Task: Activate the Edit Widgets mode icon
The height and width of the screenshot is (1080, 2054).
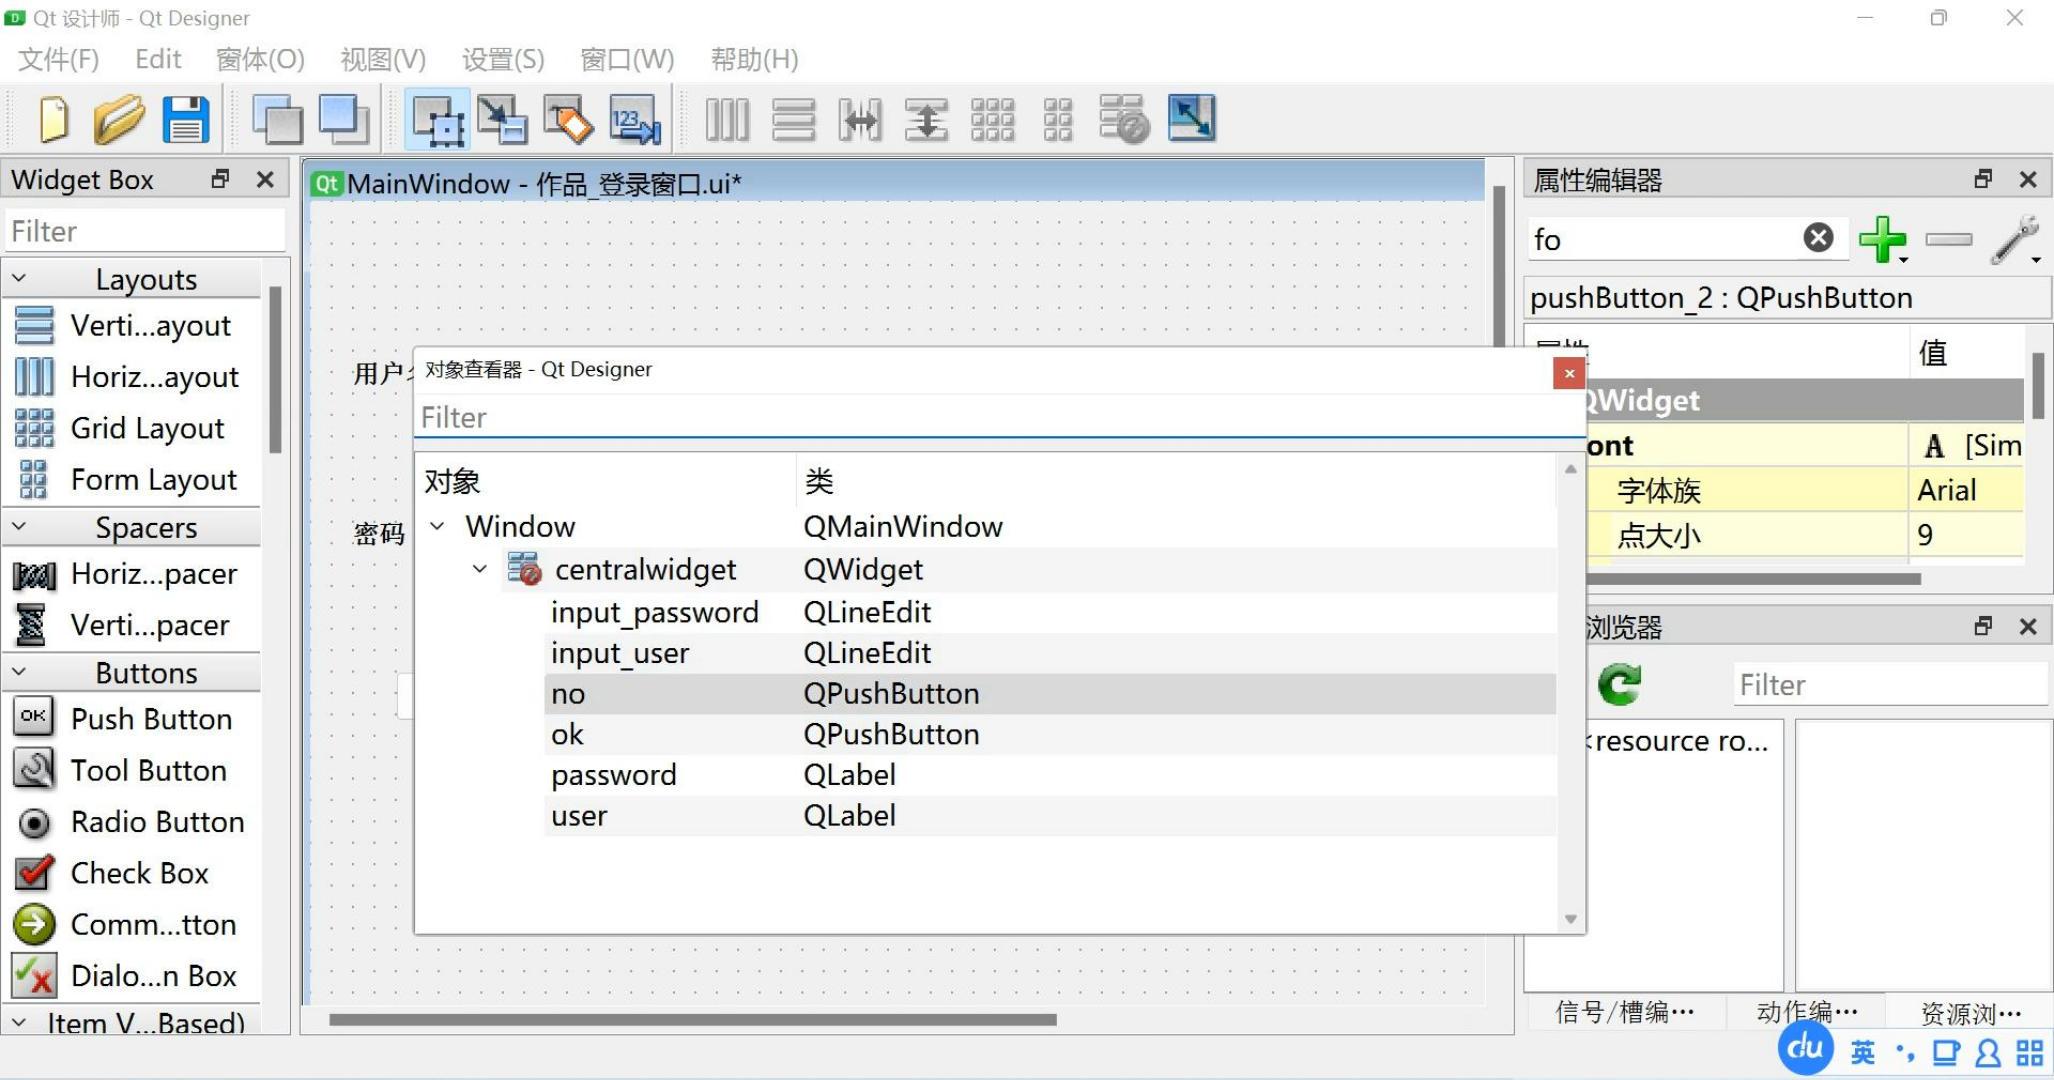Action: click(438, 120)
